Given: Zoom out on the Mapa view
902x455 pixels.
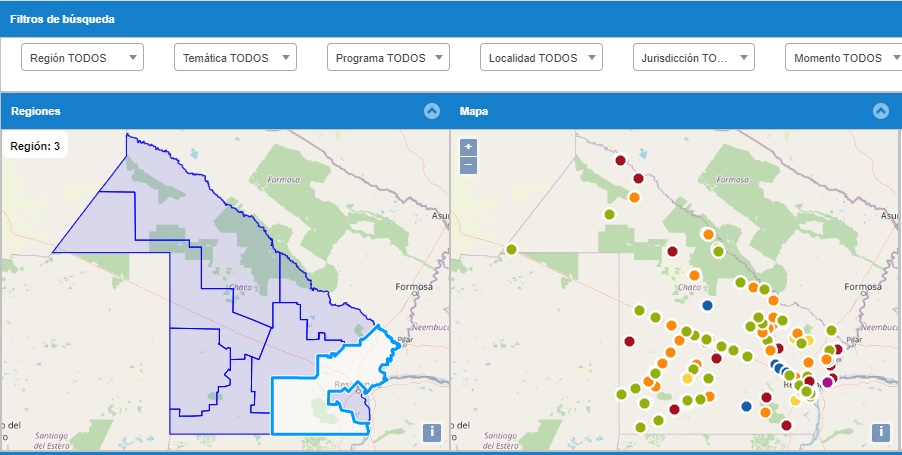Looking at the screenshot, I should [468, 164].
